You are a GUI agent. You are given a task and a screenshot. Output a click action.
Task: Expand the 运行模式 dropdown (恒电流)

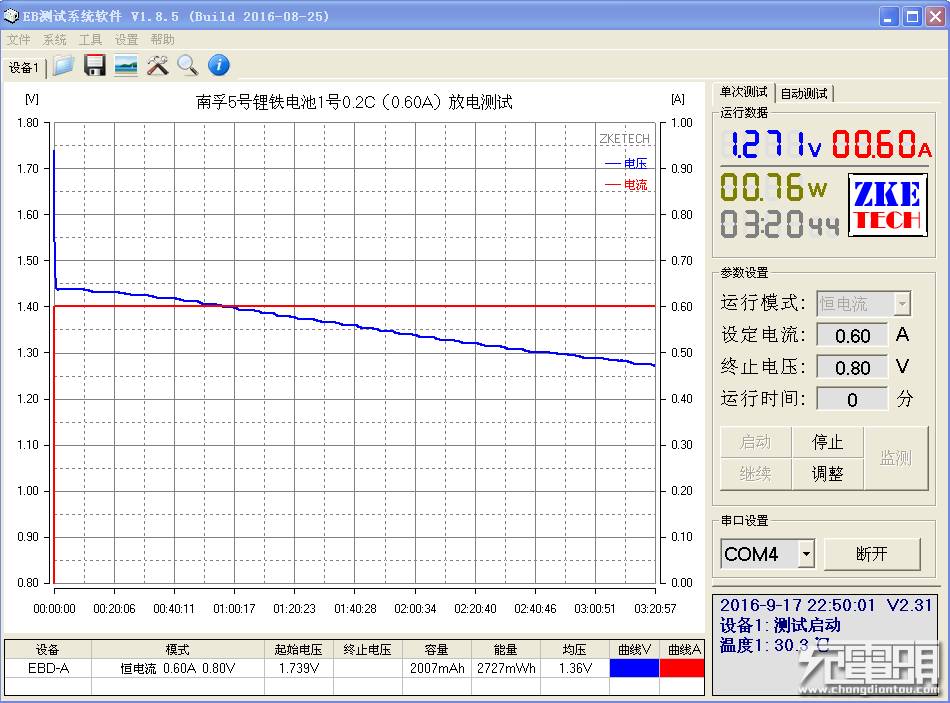(x=903, y=304)
